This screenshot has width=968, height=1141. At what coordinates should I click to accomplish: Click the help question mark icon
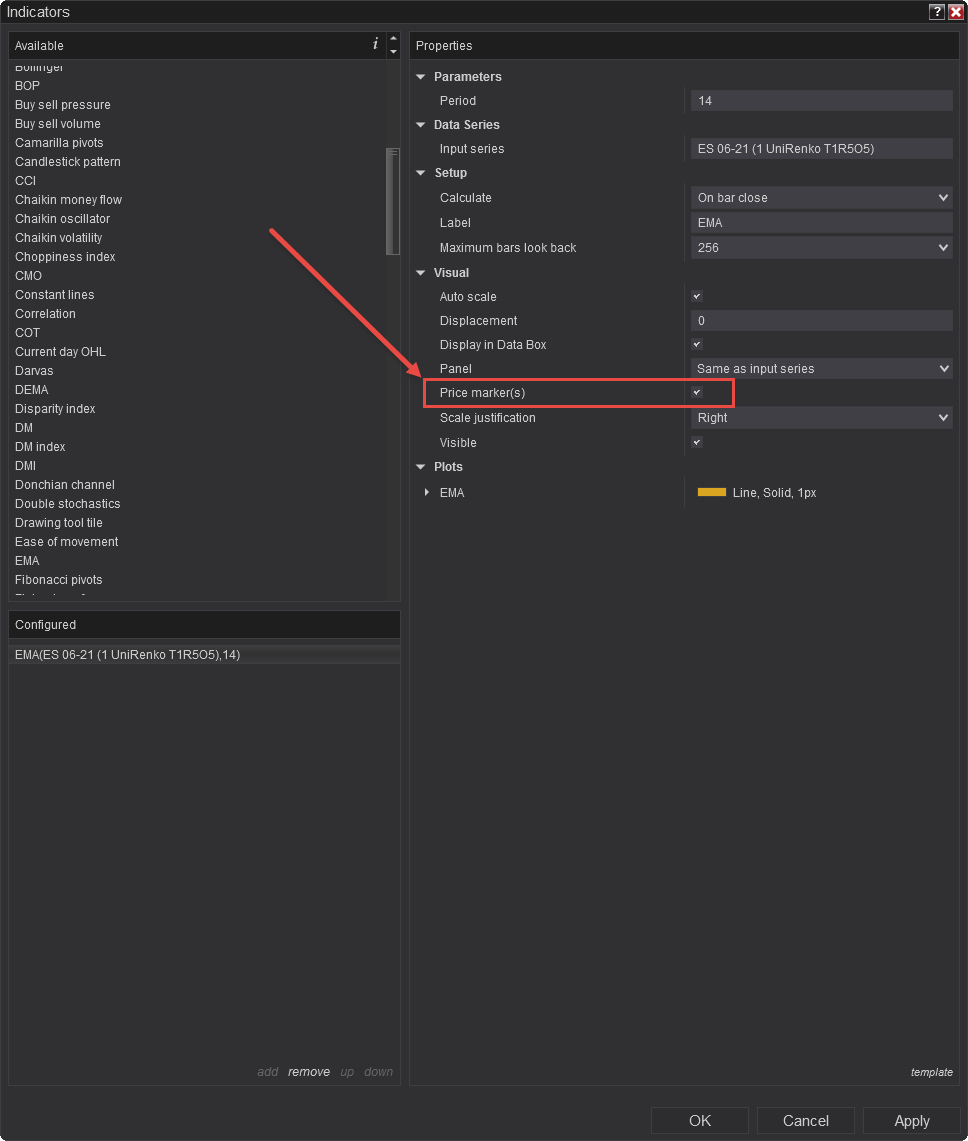click(936, 12)
